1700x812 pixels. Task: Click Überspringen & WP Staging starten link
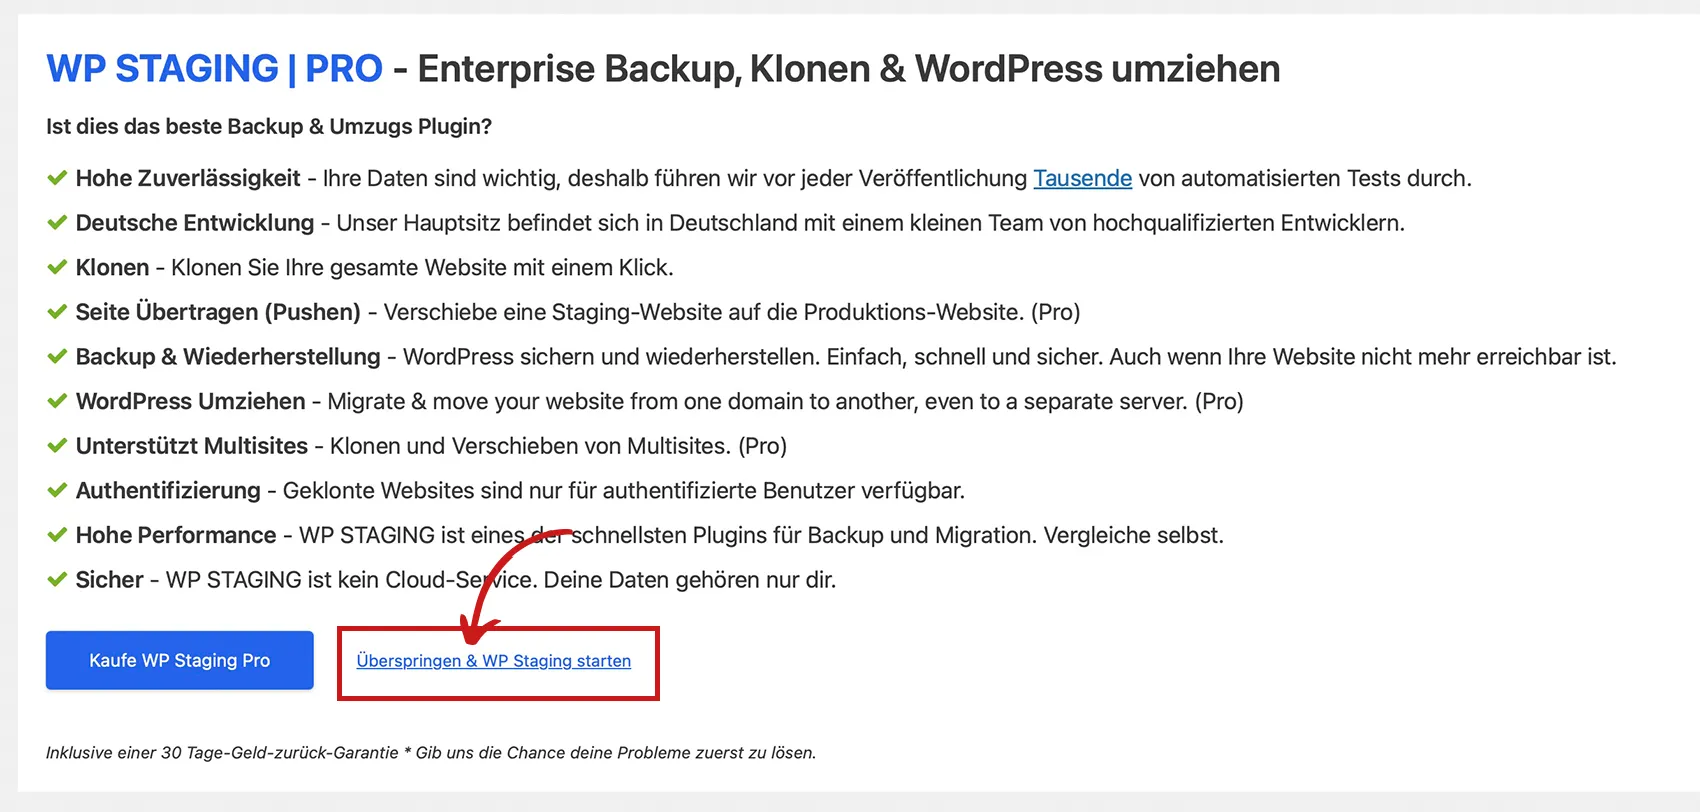(x=493, y=661)
